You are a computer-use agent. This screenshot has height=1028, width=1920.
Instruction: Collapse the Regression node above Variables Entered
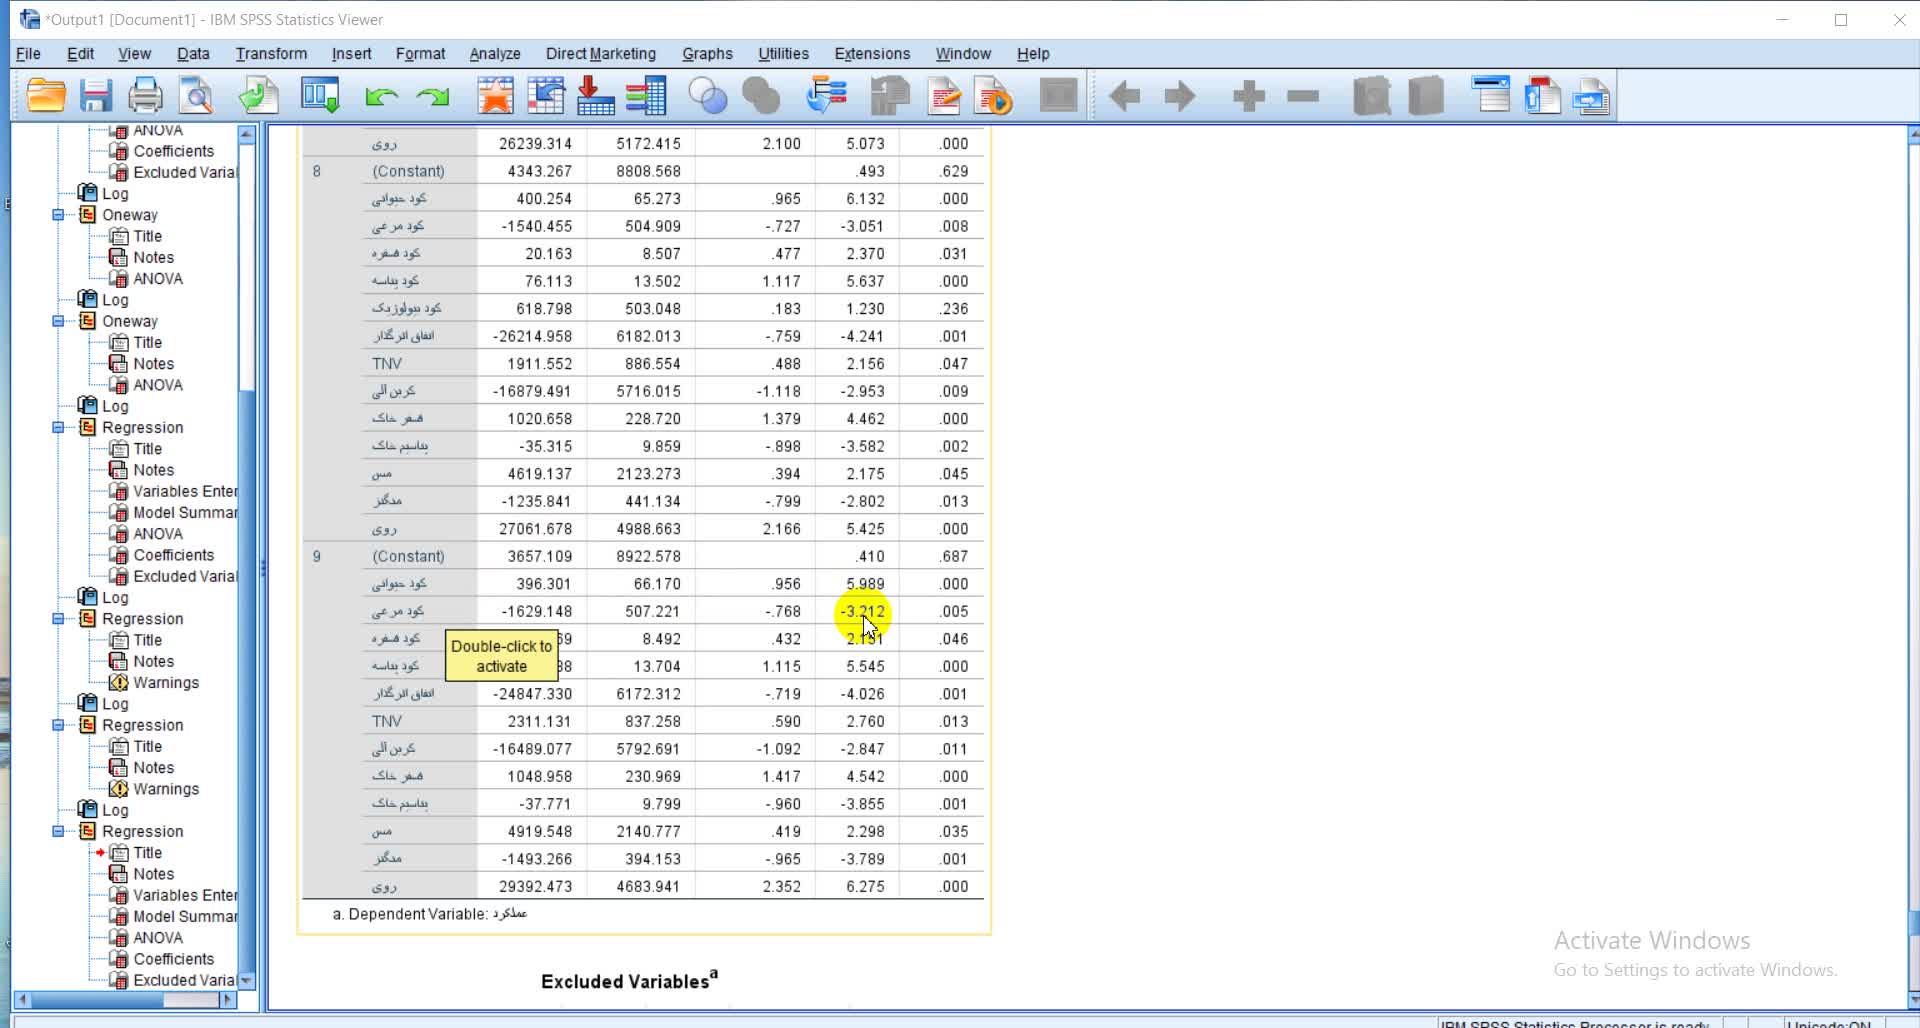point(58,428)
